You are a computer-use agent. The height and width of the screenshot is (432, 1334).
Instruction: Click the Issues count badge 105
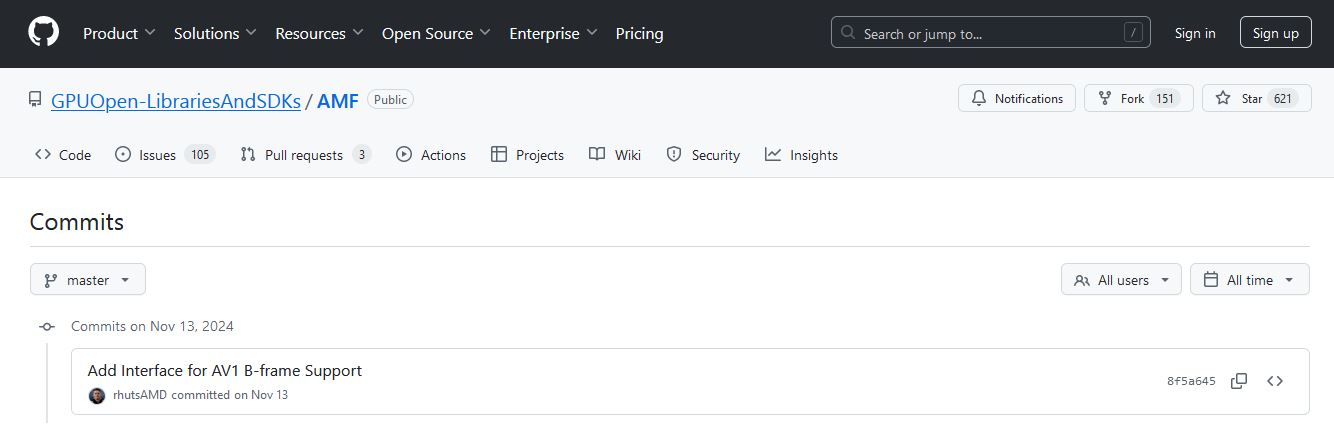[200, 155]
